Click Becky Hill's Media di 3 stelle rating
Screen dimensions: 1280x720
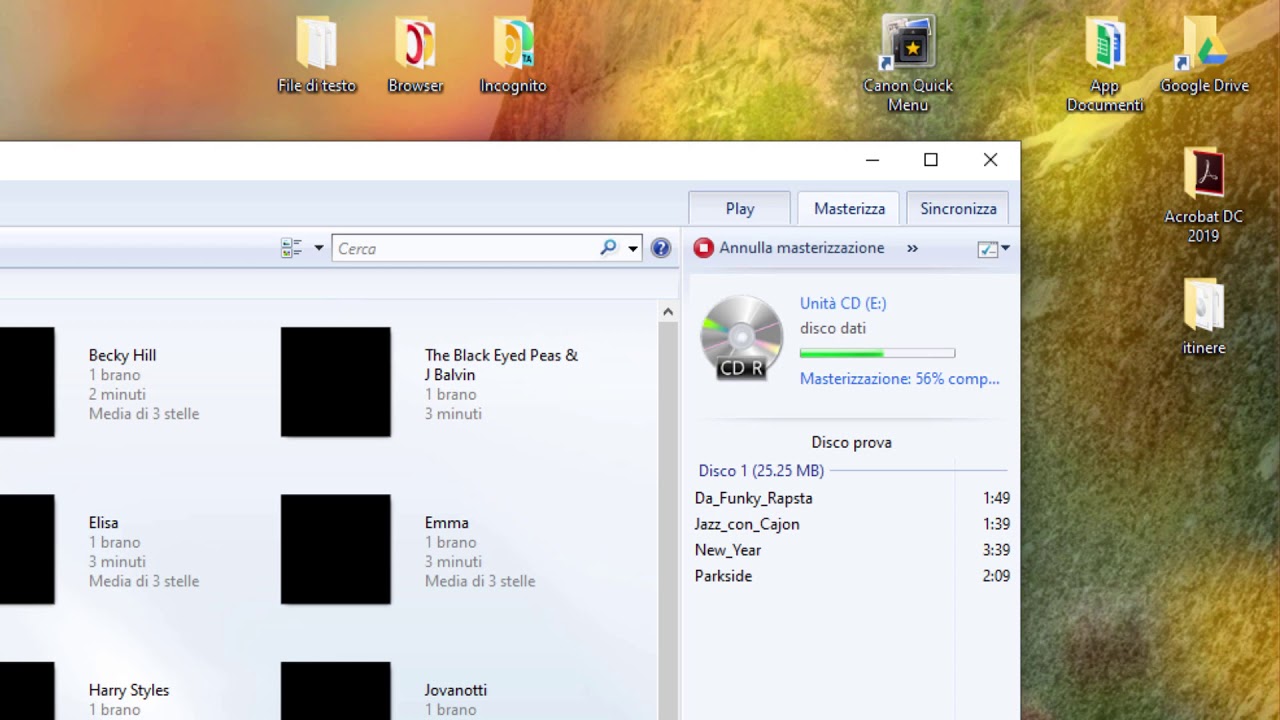[x=144, y=414]
